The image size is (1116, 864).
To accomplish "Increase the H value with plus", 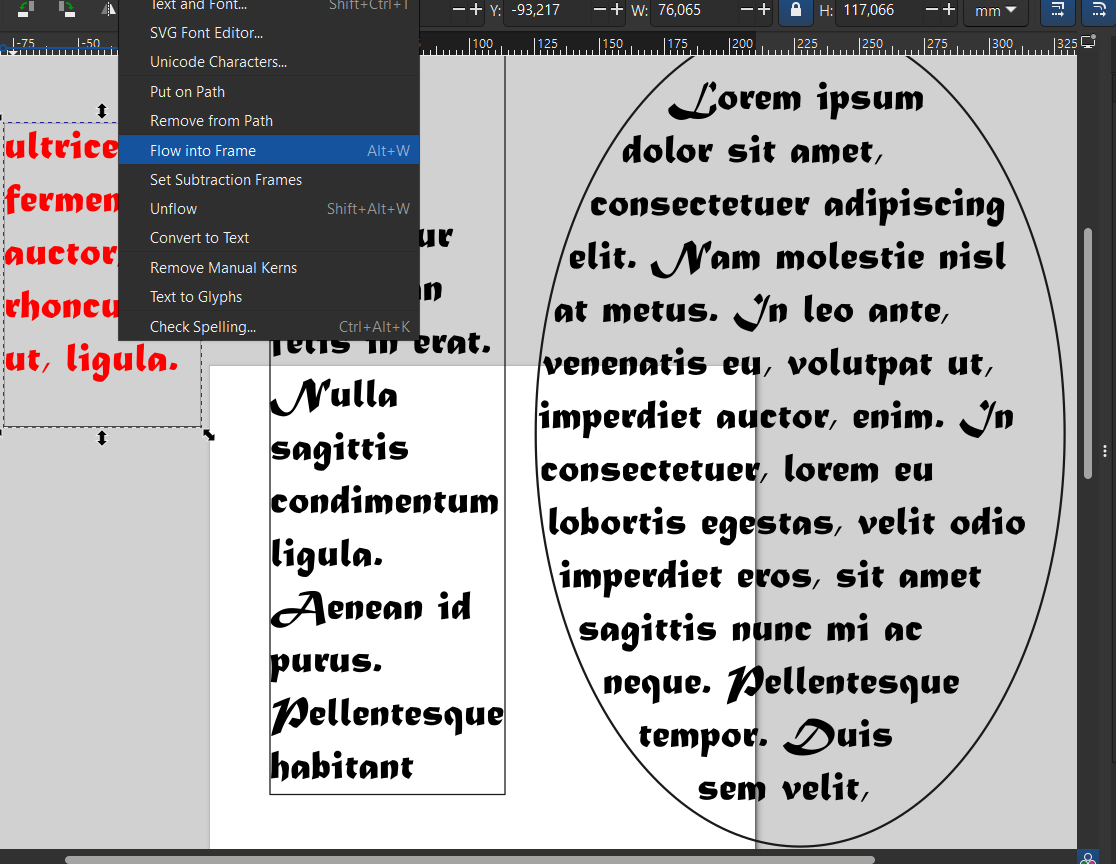I will click(x=949, y=10).
